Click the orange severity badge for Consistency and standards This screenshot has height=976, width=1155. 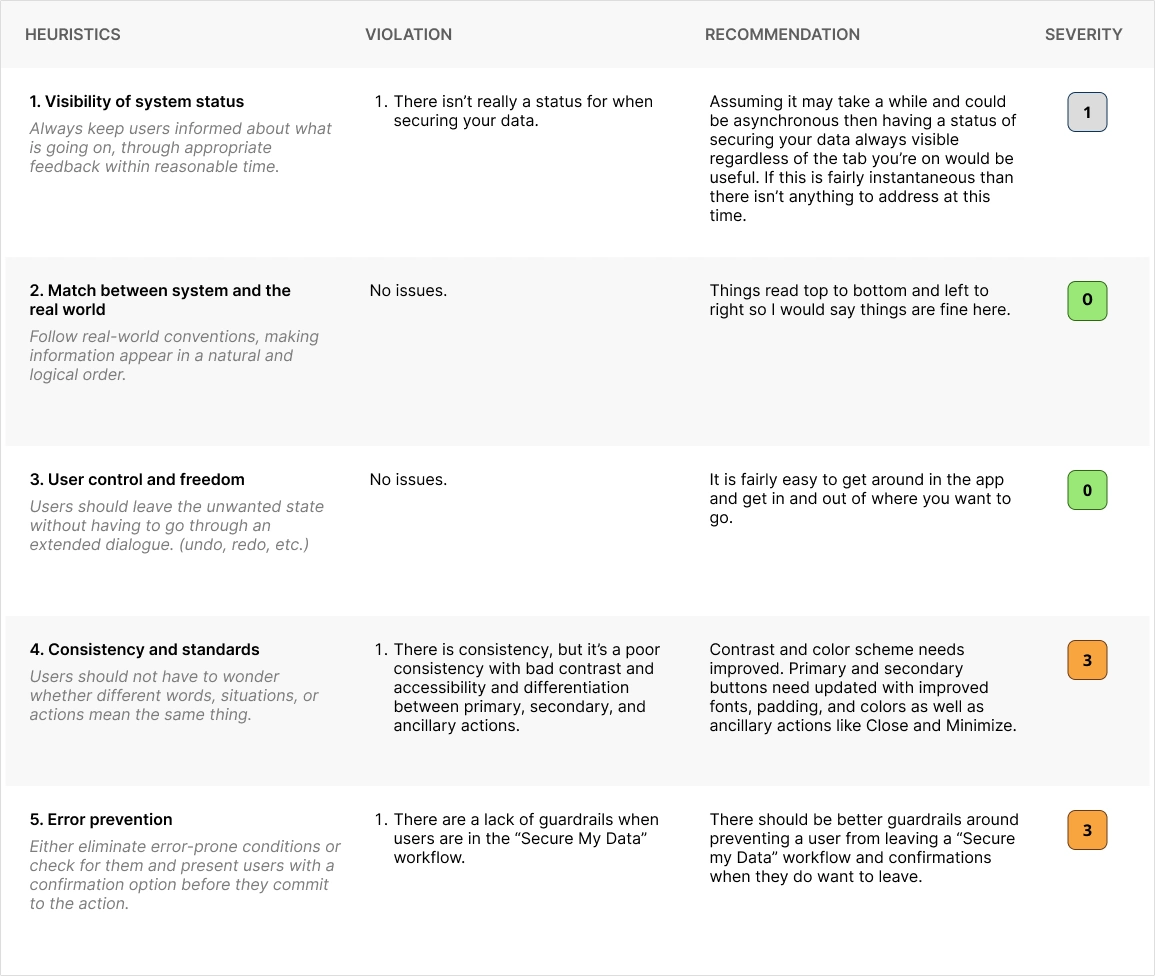click(x=1087, y=660)
